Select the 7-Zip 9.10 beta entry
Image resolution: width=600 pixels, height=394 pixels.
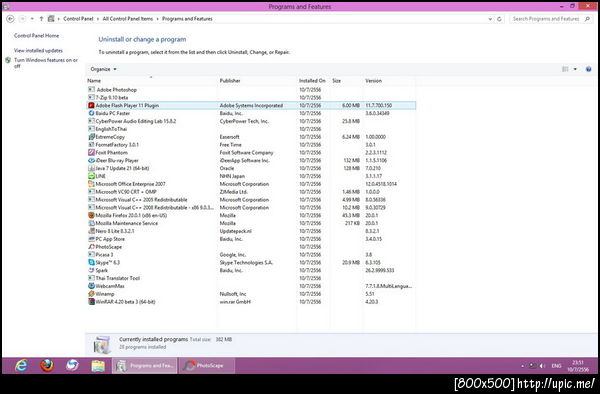[x=251, y=98]
